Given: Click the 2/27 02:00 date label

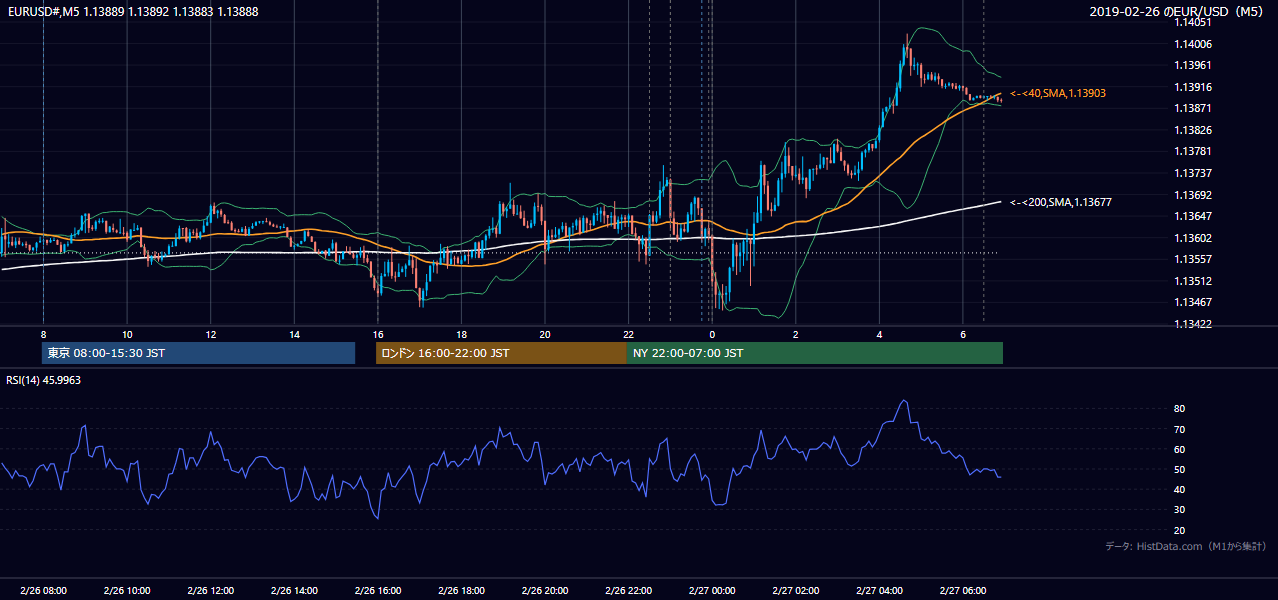Looking at the screenshot, I should coord(795,591).
